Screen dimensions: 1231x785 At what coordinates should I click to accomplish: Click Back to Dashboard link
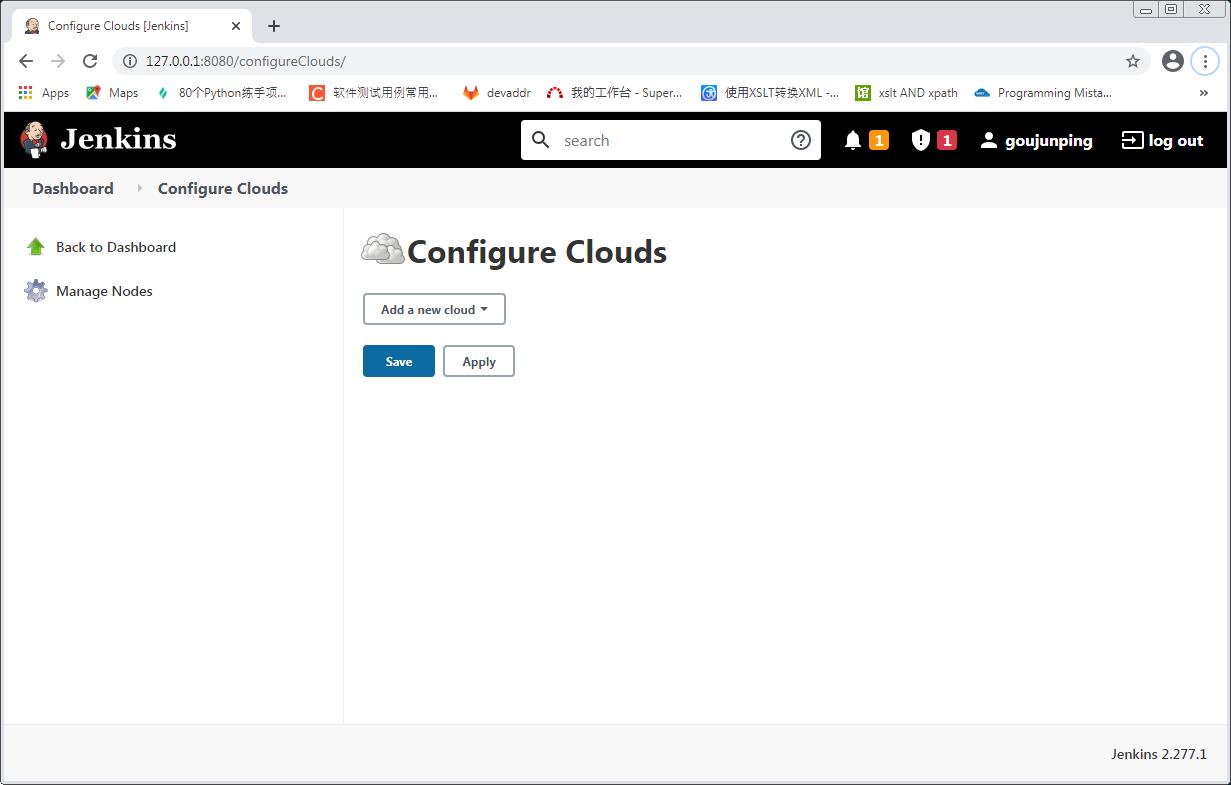point(116,247)
